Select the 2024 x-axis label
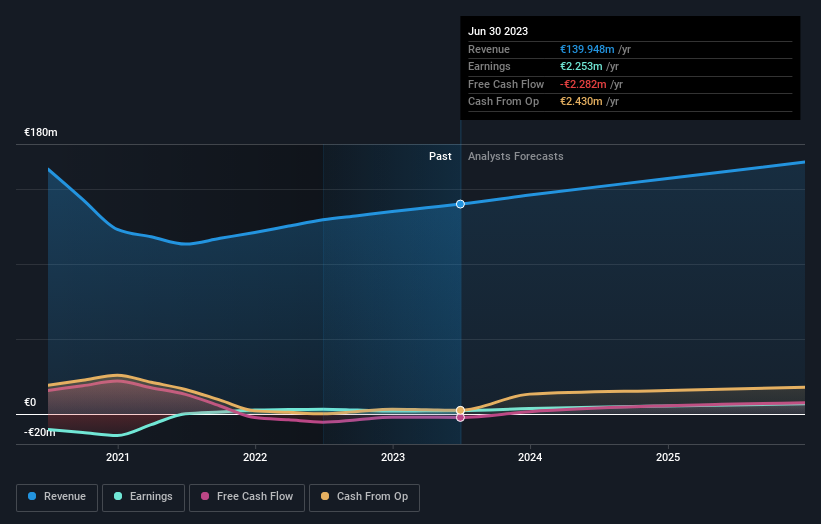Image resolution: width=821 pixels, height=524 pixels. click(530, 458)
